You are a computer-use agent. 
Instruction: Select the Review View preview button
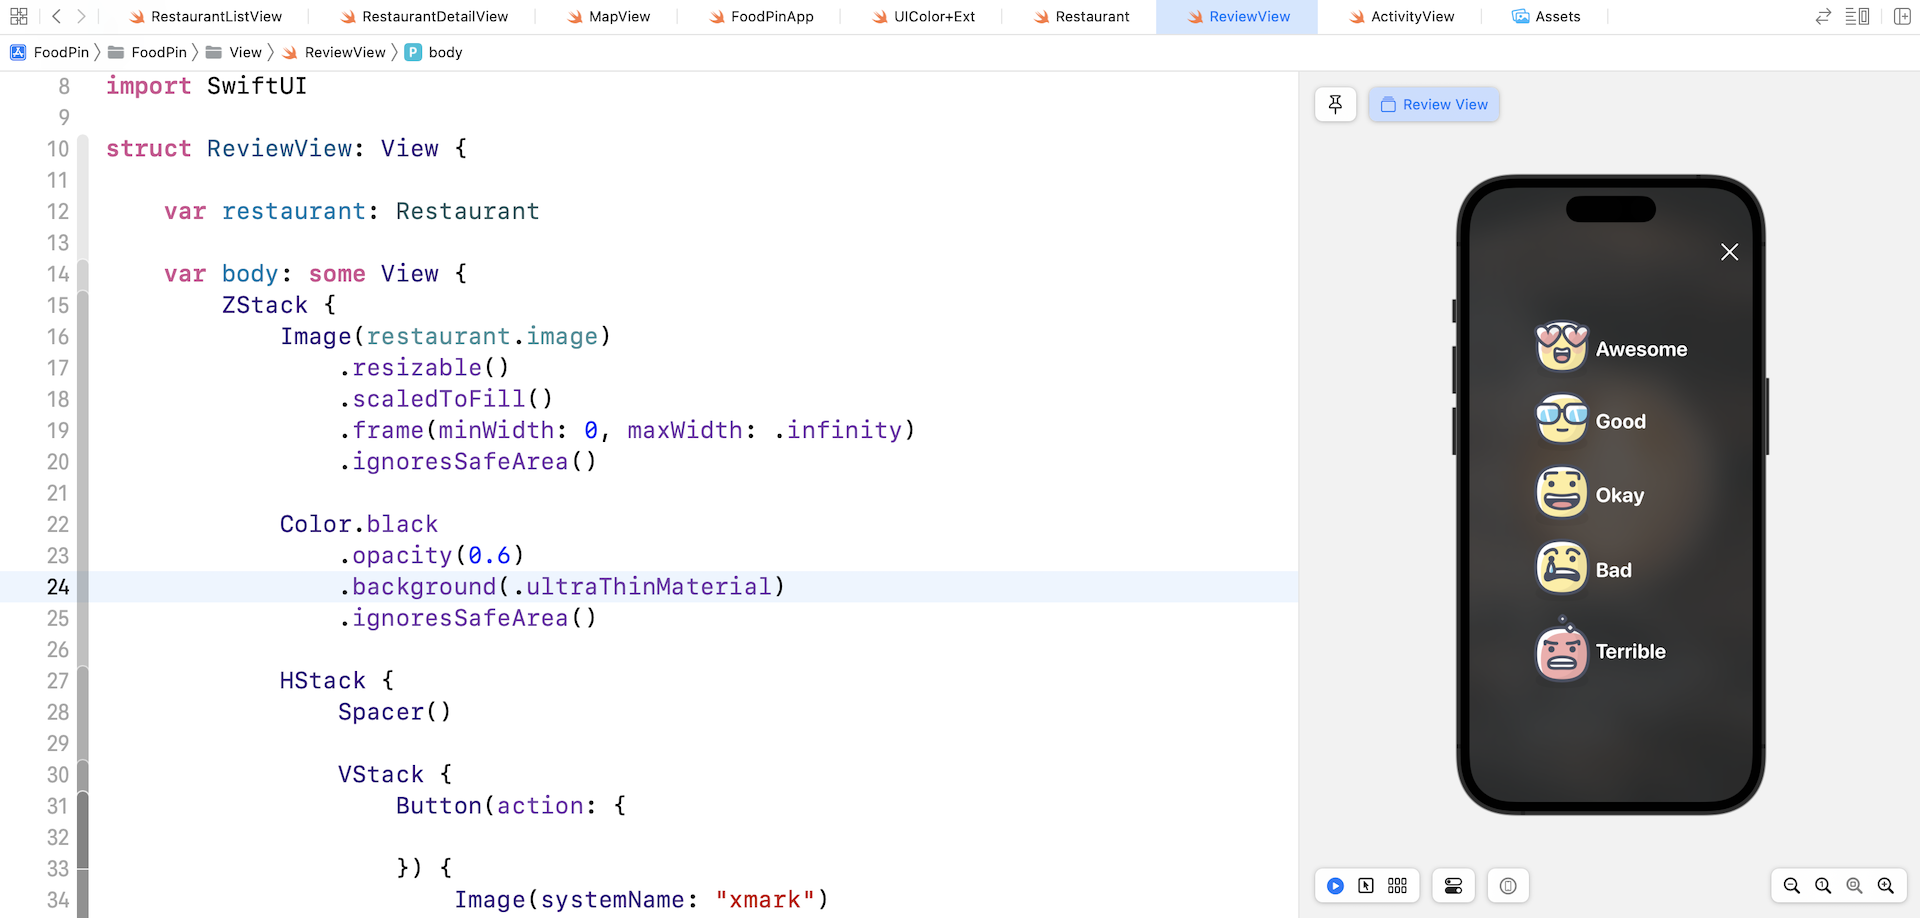point(1434,104)
